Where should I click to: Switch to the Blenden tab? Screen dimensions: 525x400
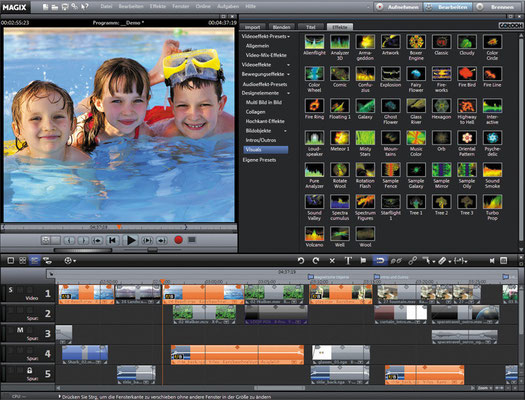coord(282,27)
